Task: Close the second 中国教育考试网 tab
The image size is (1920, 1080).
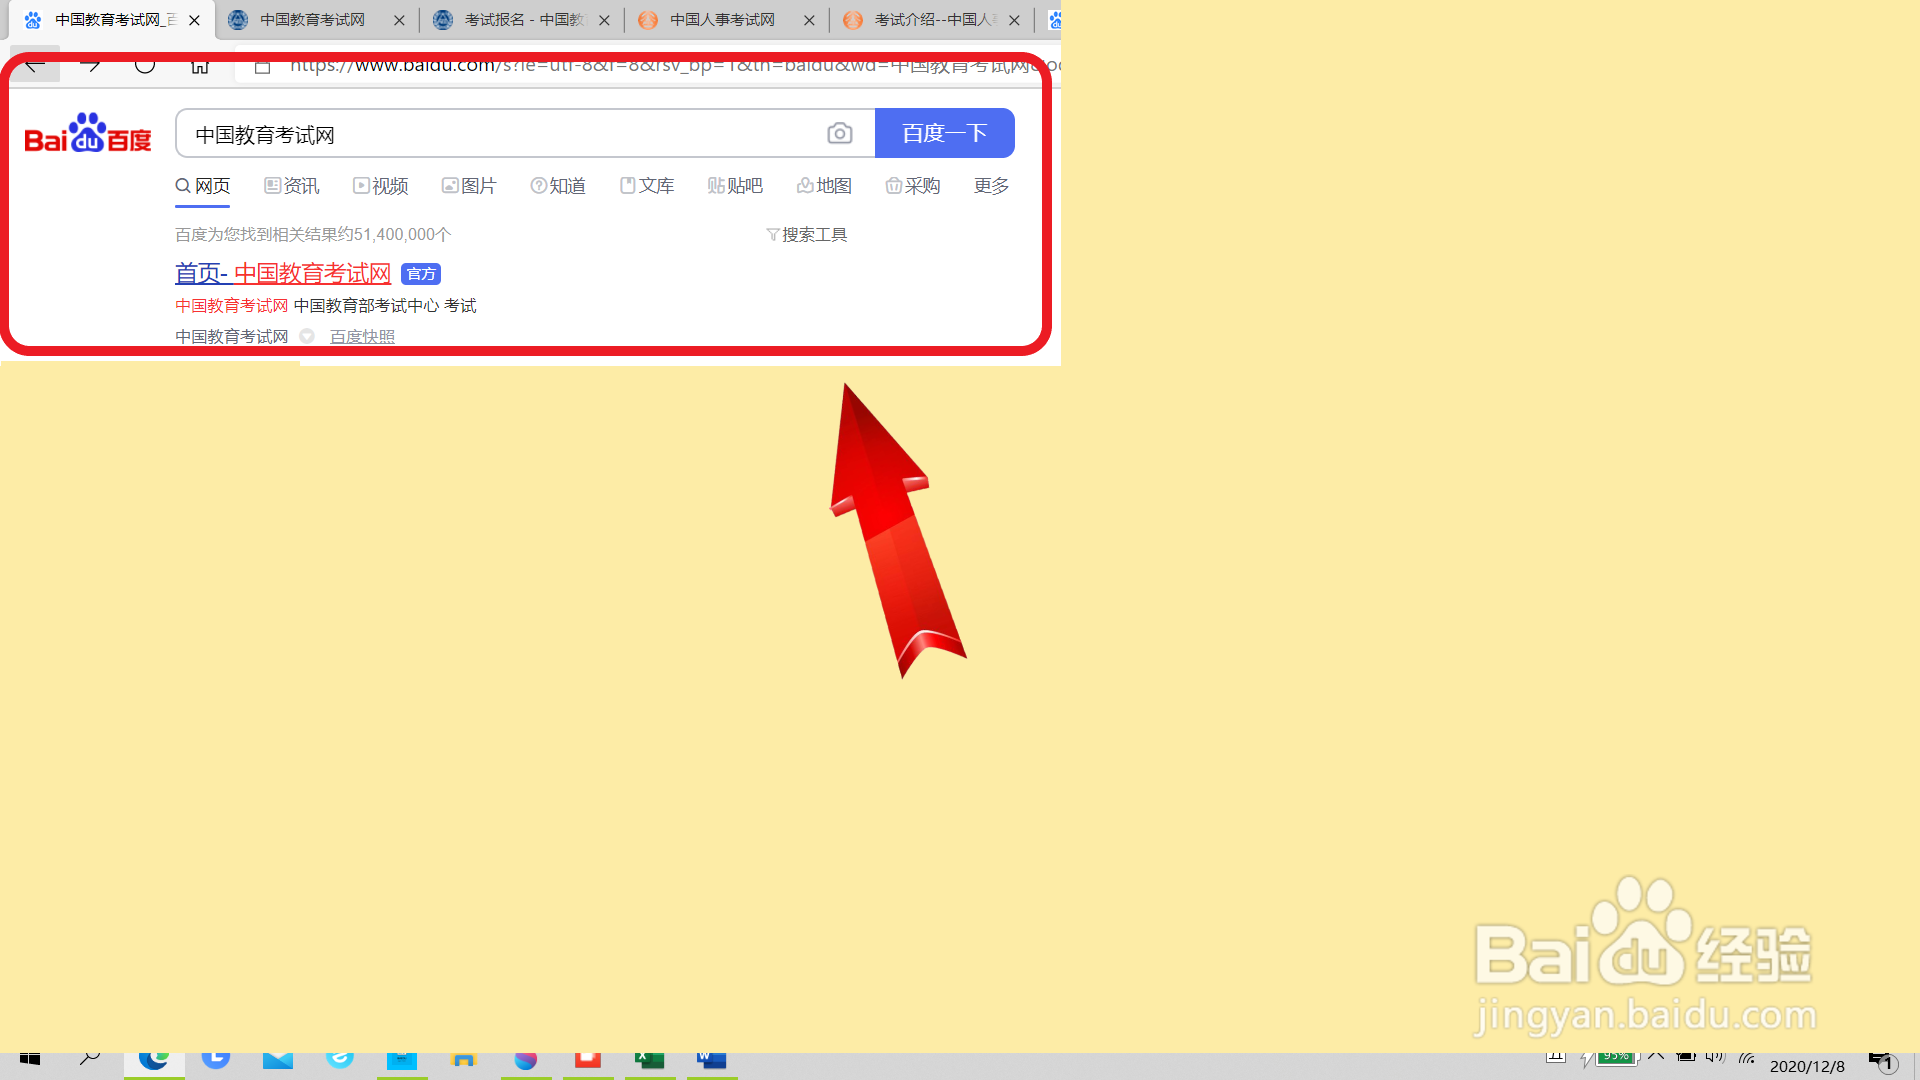Action: pos(399,20)
